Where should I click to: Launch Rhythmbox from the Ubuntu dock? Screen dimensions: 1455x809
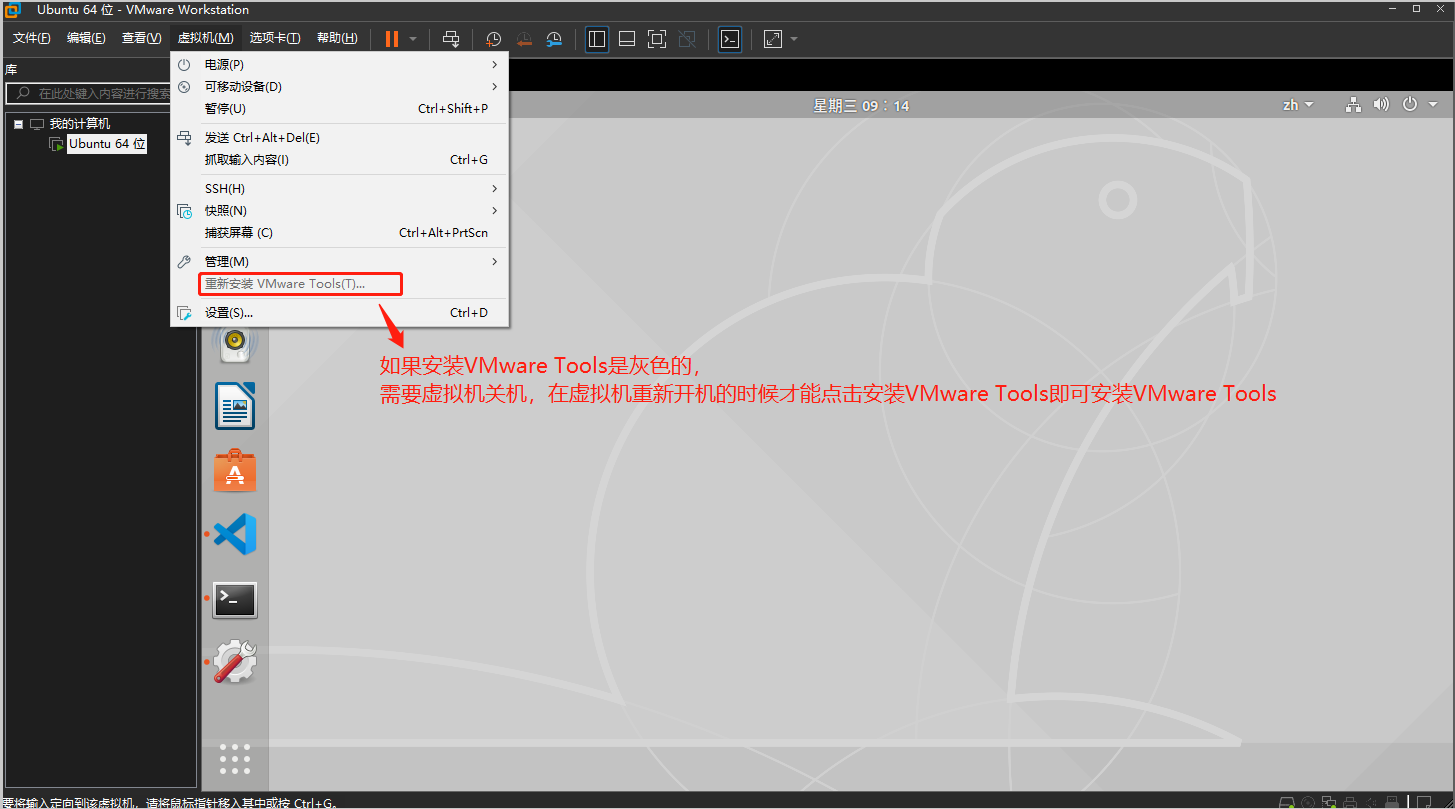[x=235, y=344]
